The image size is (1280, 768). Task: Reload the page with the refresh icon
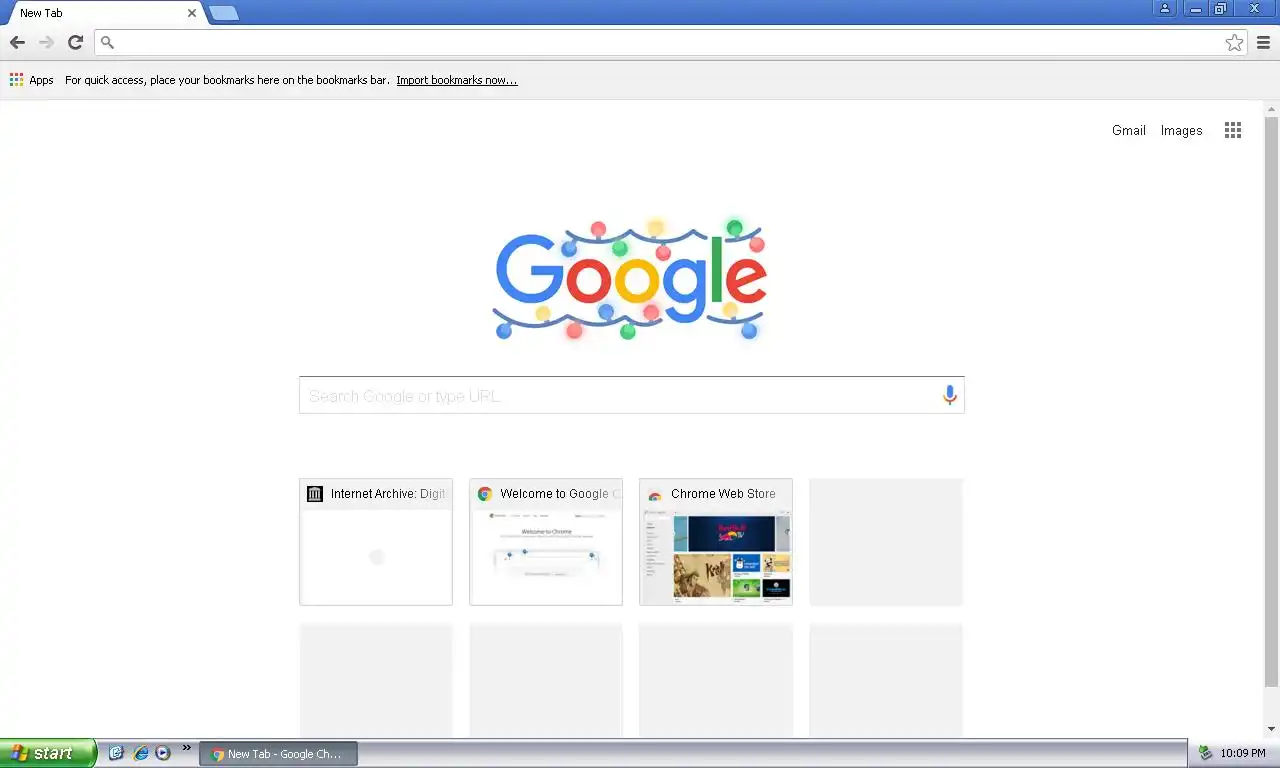click(75, 42)
